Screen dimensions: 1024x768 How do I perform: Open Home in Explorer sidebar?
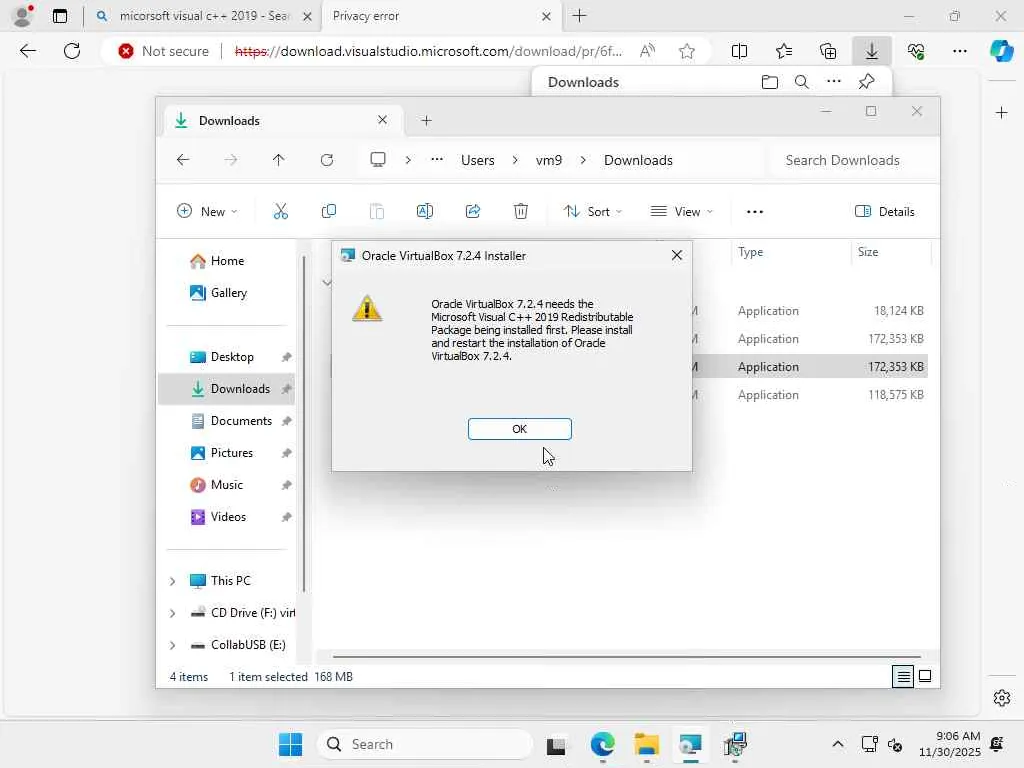(x=227, y=261)
